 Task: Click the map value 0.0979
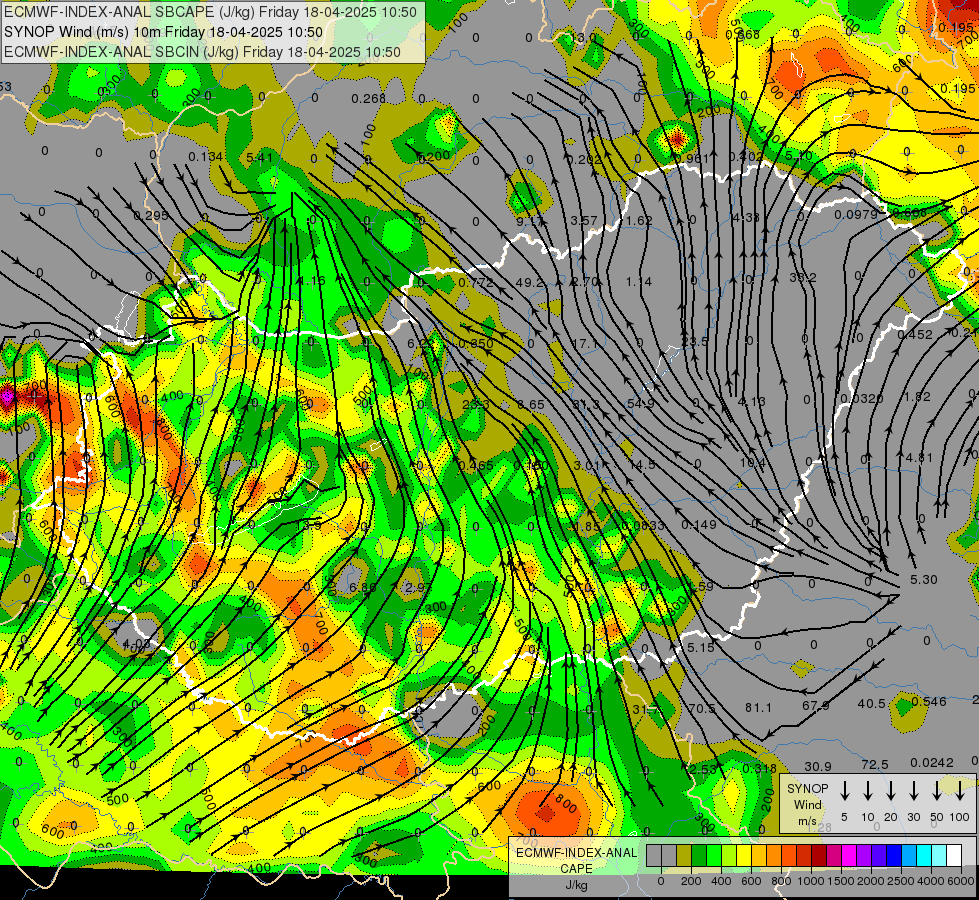pos(856,215)
